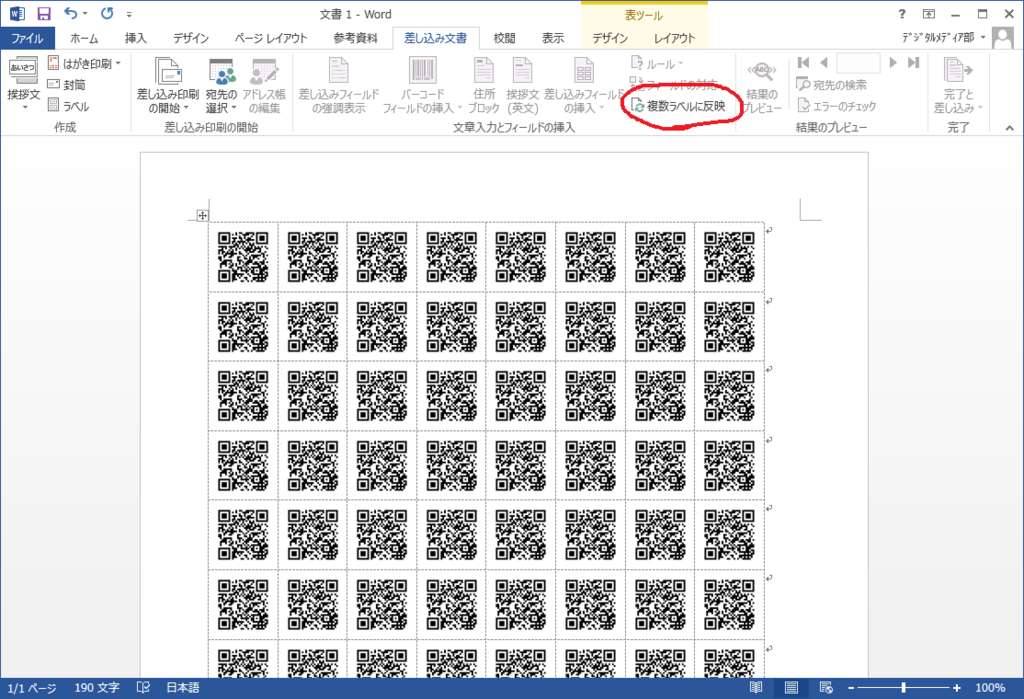Open 宛先の選択 recipient selection
Screen dimensions: 1024x699
(x=221, y=85)
